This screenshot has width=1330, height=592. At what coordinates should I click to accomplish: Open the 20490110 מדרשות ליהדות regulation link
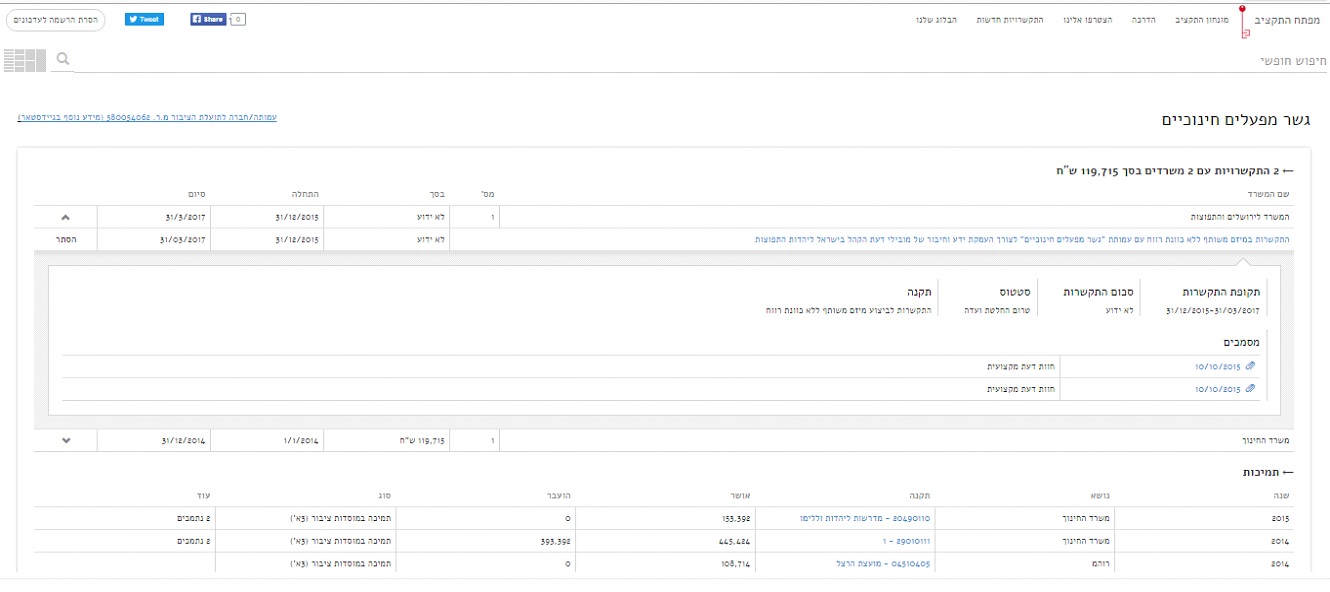(x=865, y=518)
